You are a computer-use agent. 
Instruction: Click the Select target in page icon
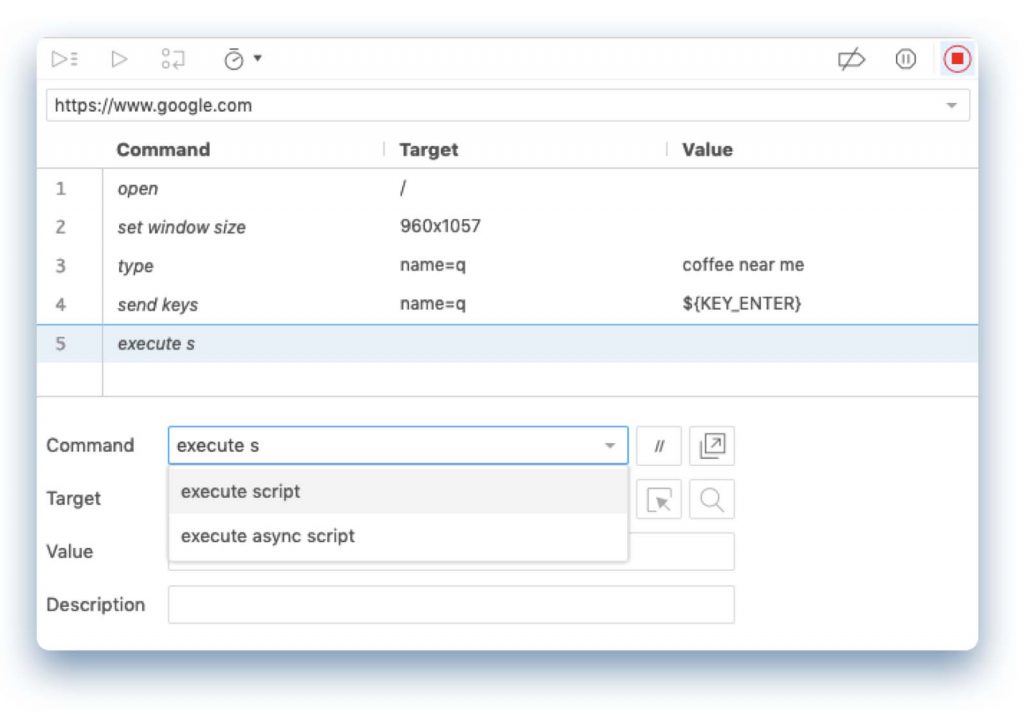(x=659, y=499)
